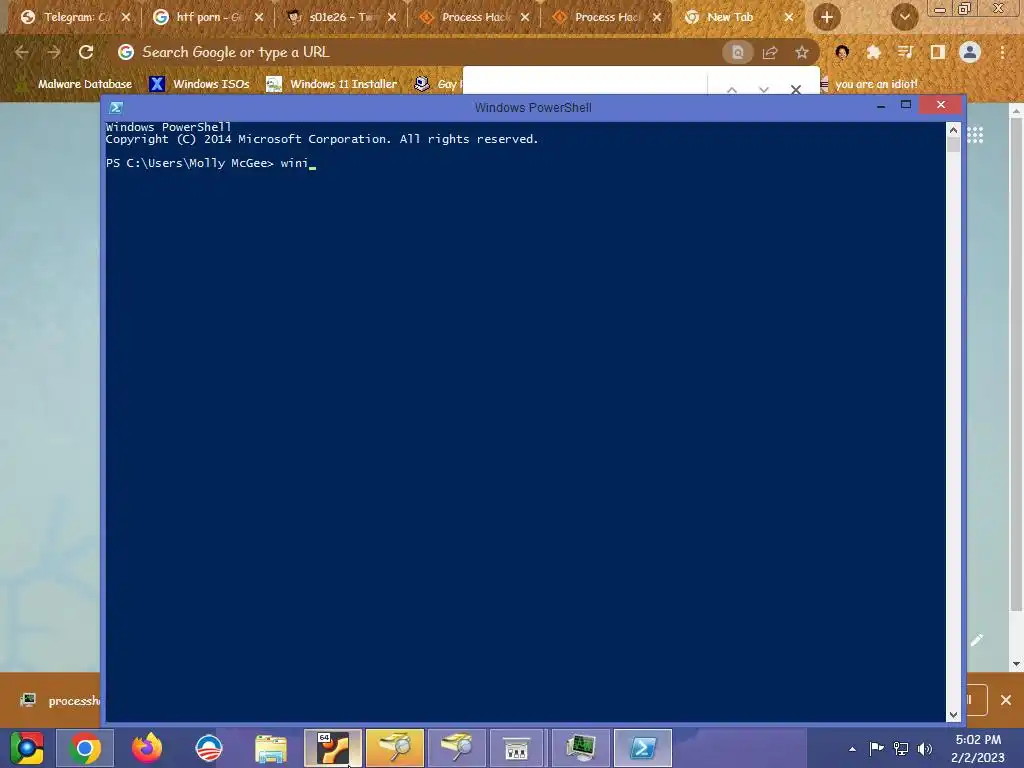Viewport: 1024px width, 768px height.
Task: Open the Chrome profile avatar
Action: (x=970, y=53)
